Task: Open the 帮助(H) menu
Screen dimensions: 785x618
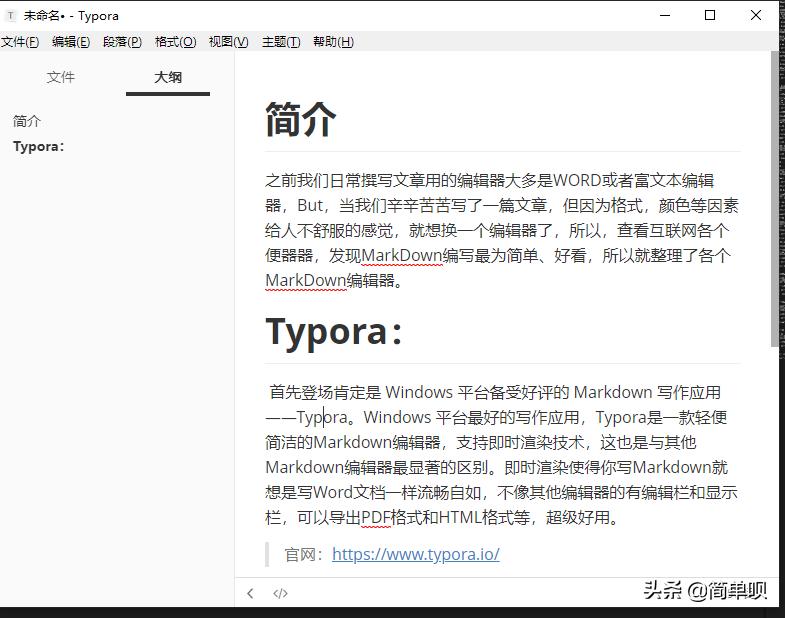Action: pos(333,42)
